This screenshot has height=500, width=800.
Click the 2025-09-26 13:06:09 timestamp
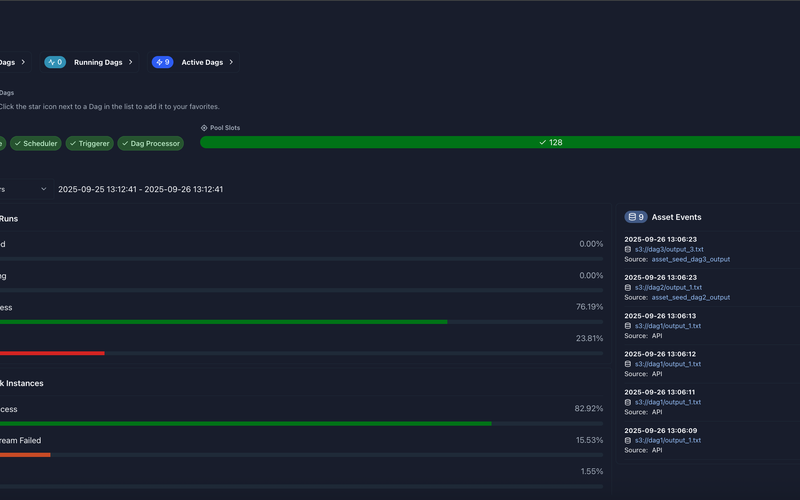pos(661,431)
